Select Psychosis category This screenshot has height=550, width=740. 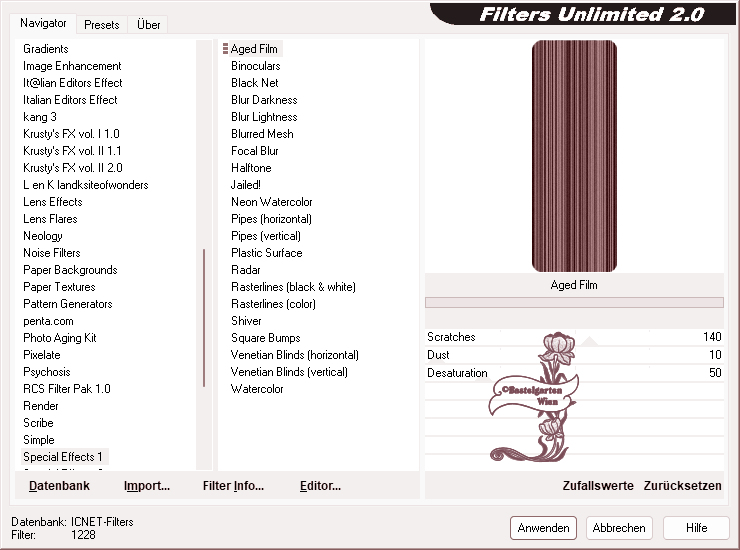[47, 372]
